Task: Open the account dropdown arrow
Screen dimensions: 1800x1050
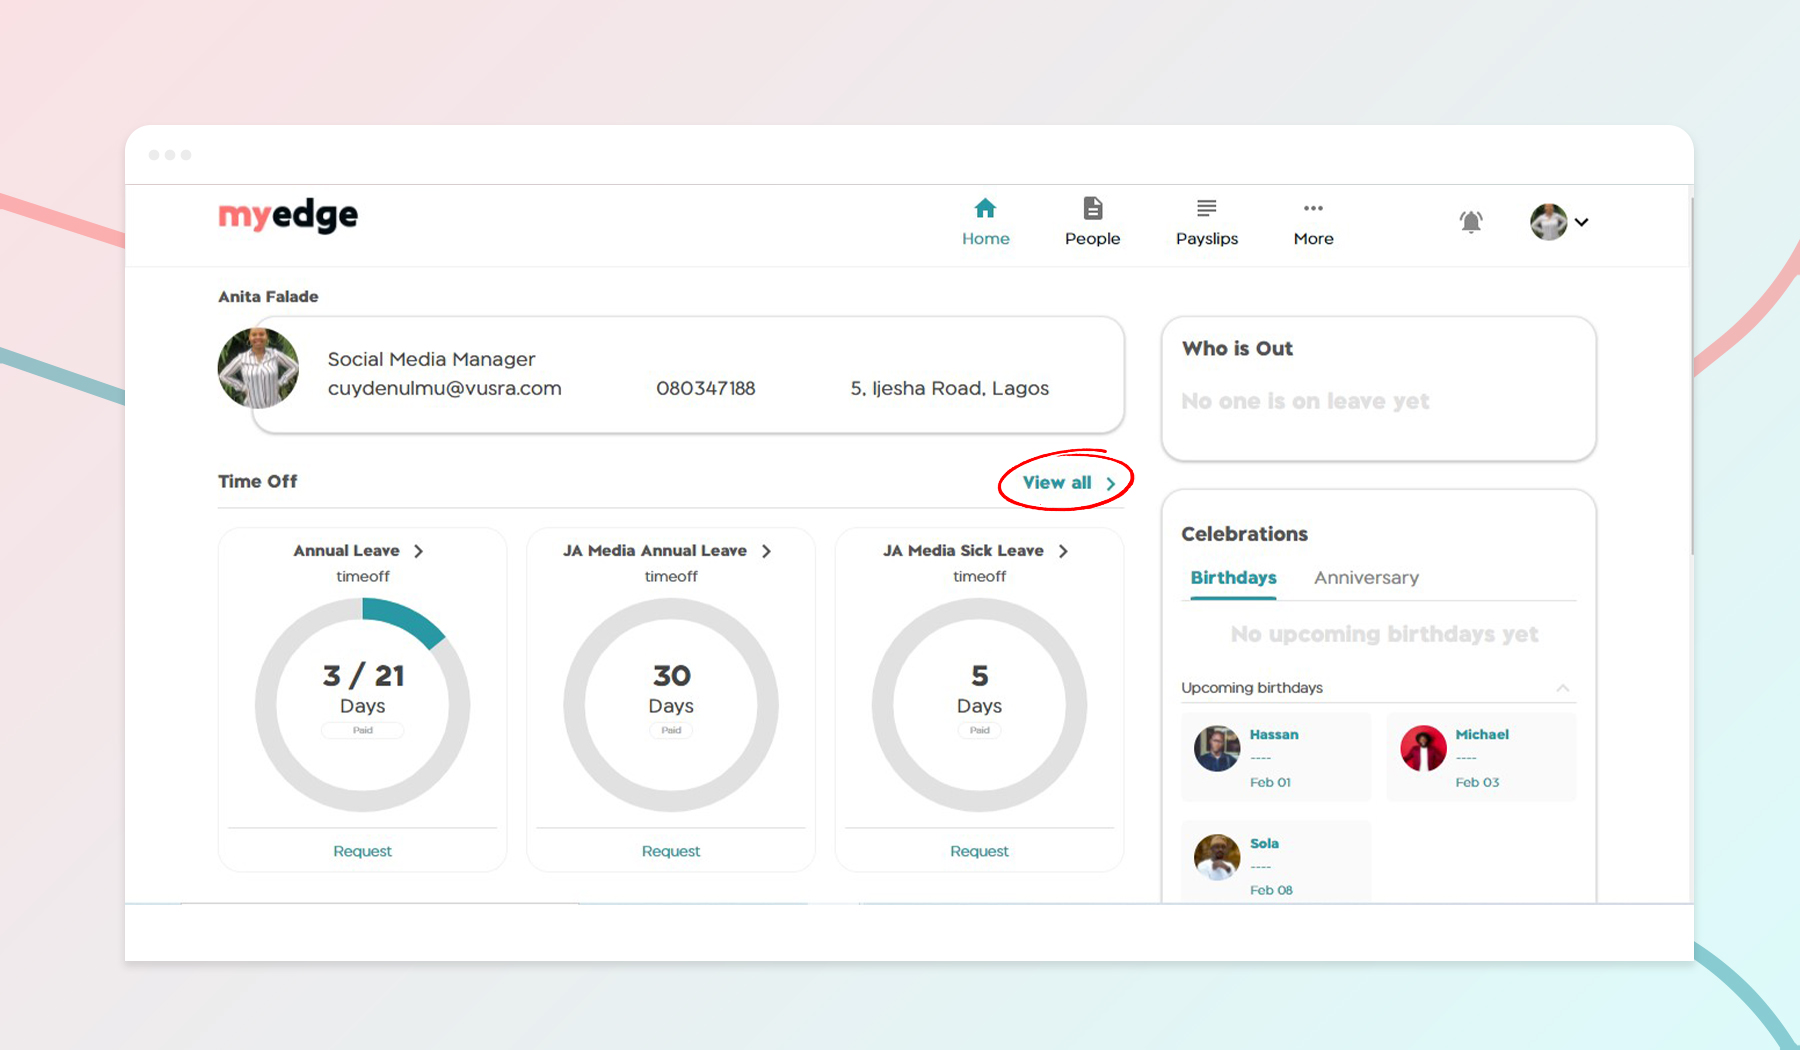Action: (x=1581, y=223)
